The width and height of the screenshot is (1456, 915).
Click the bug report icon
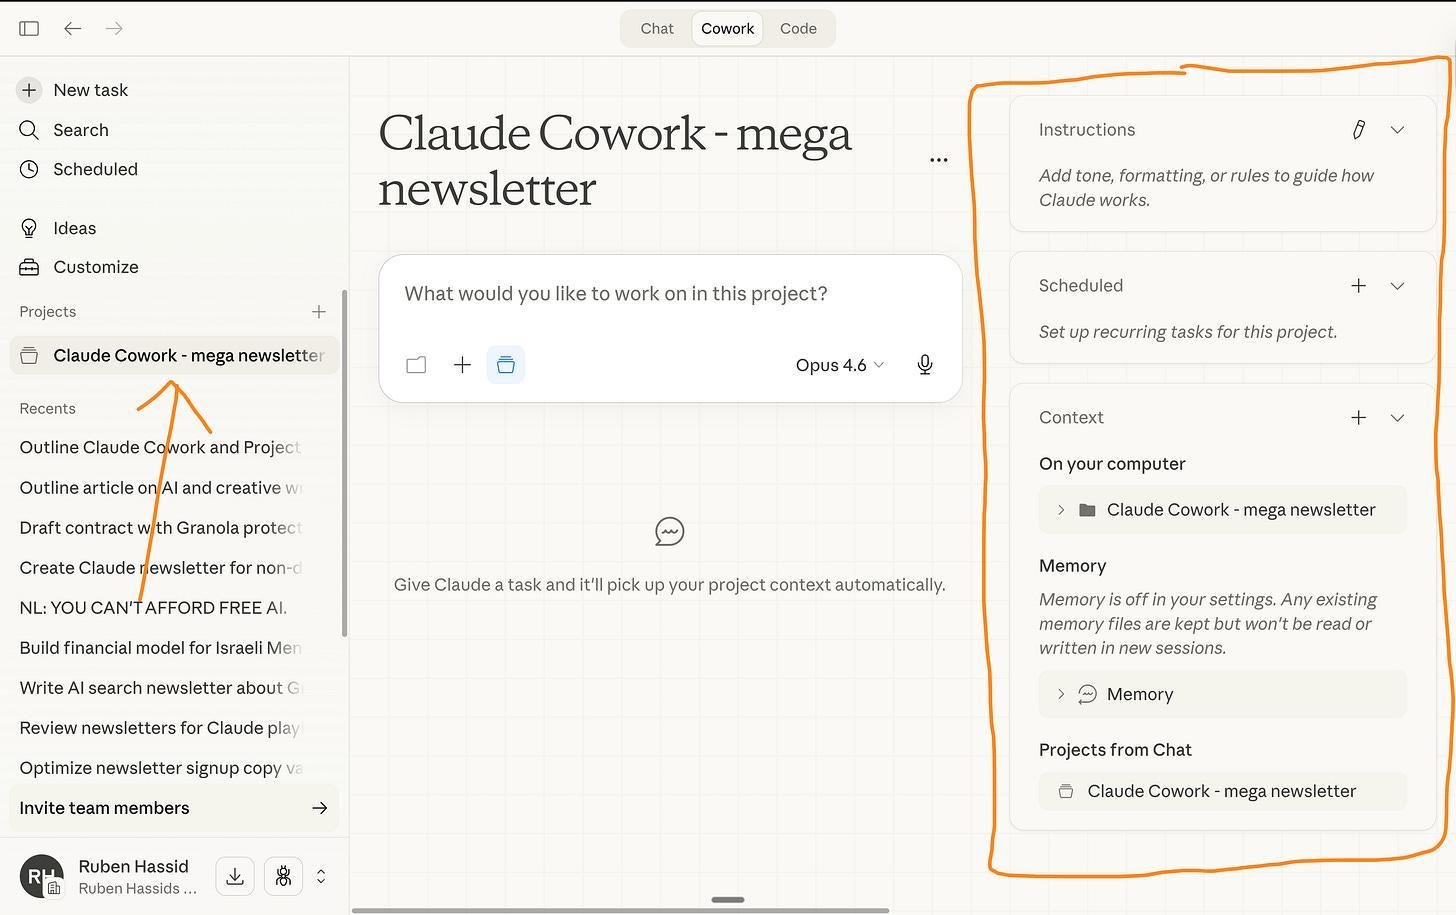pyautogui.click(x=283, y=876)
